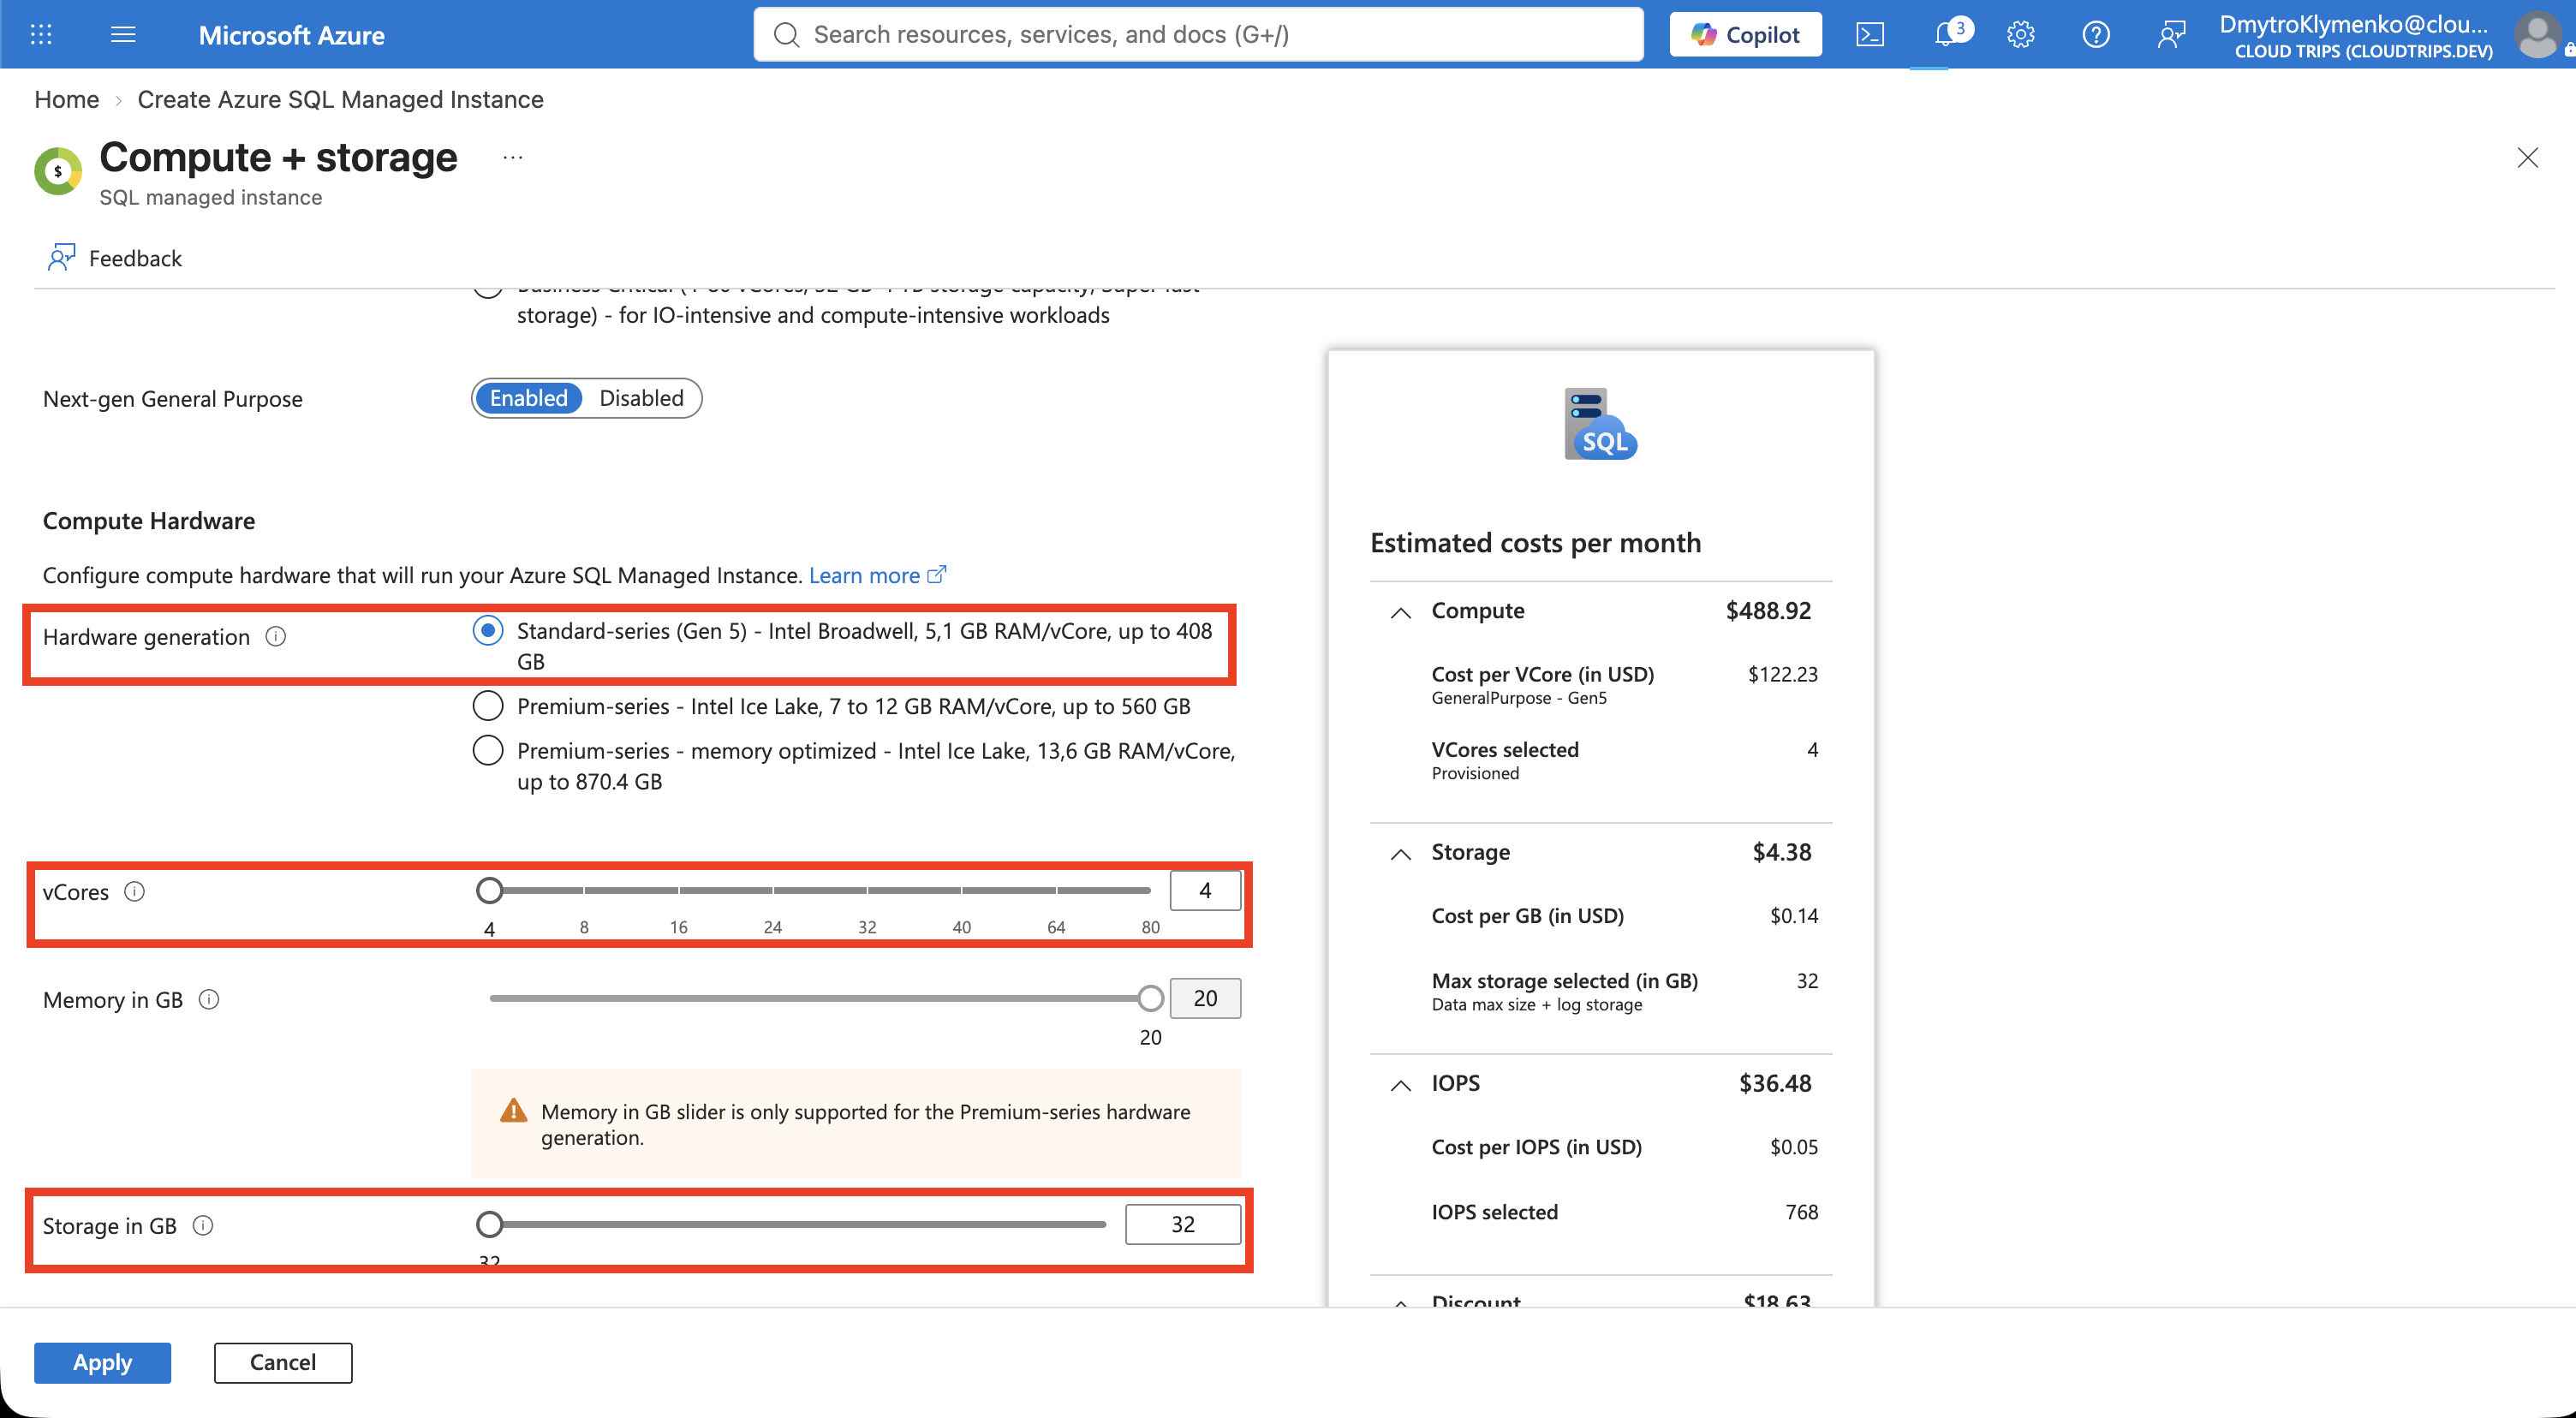Screen dimensions: 2576x1418
Task: Click the Microsoft Azure logo text
Action: tap(291, 35)
